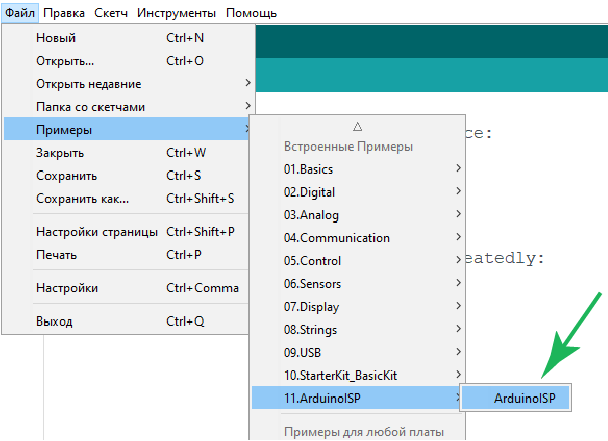Select the 11.ArduinoISP submenu entry
This screenshot has width=608, height=441.
[x=356, y=398]
